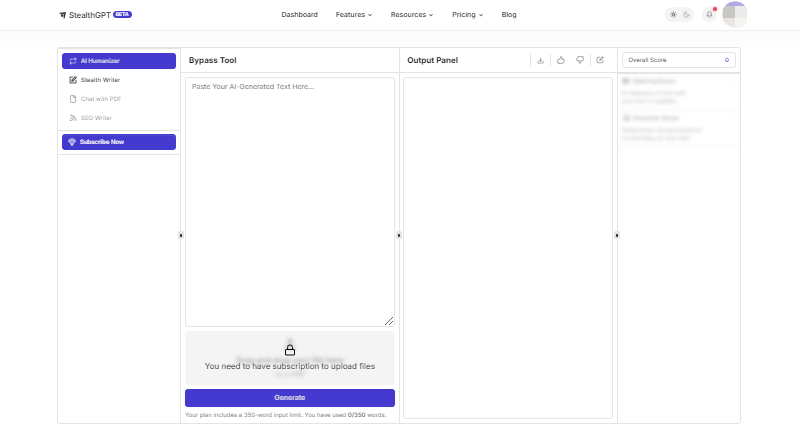The height and width of the screenshot is (426, 800).
Task: Expand the Features dropdown menu
Action: pyautogui.click(x=354, y=15)
